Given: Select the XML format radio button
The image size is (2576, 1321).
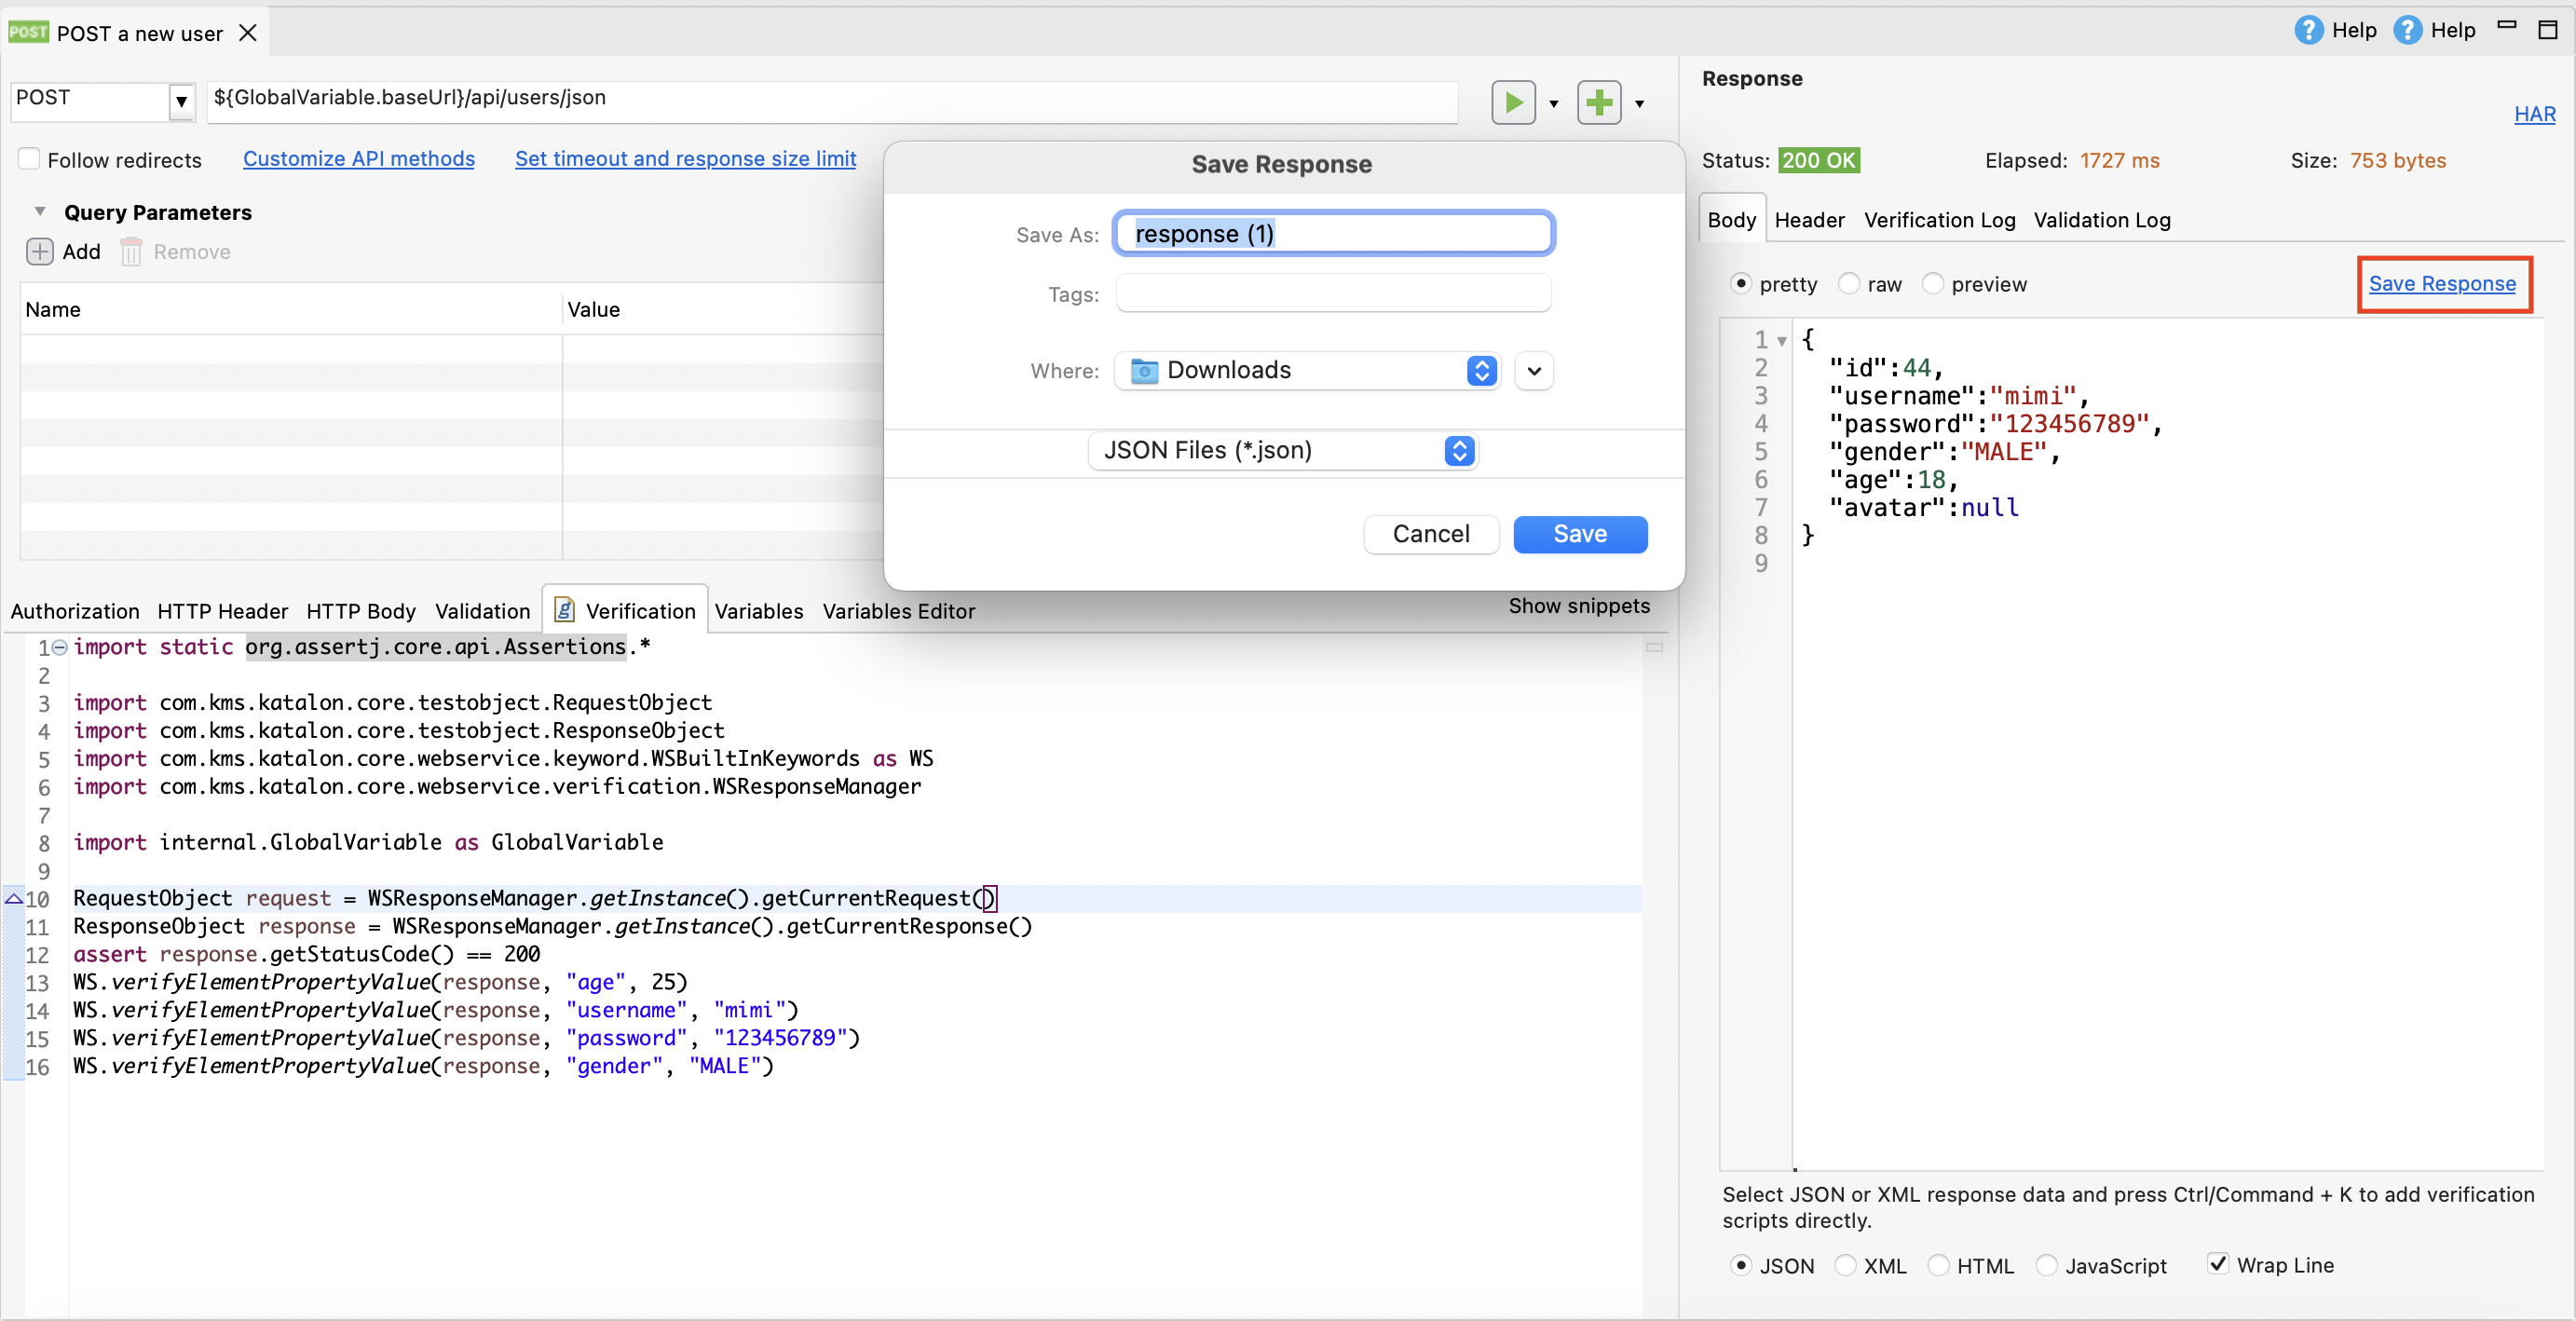Looking at the screenshot, I should [x=1845, y=1265].
